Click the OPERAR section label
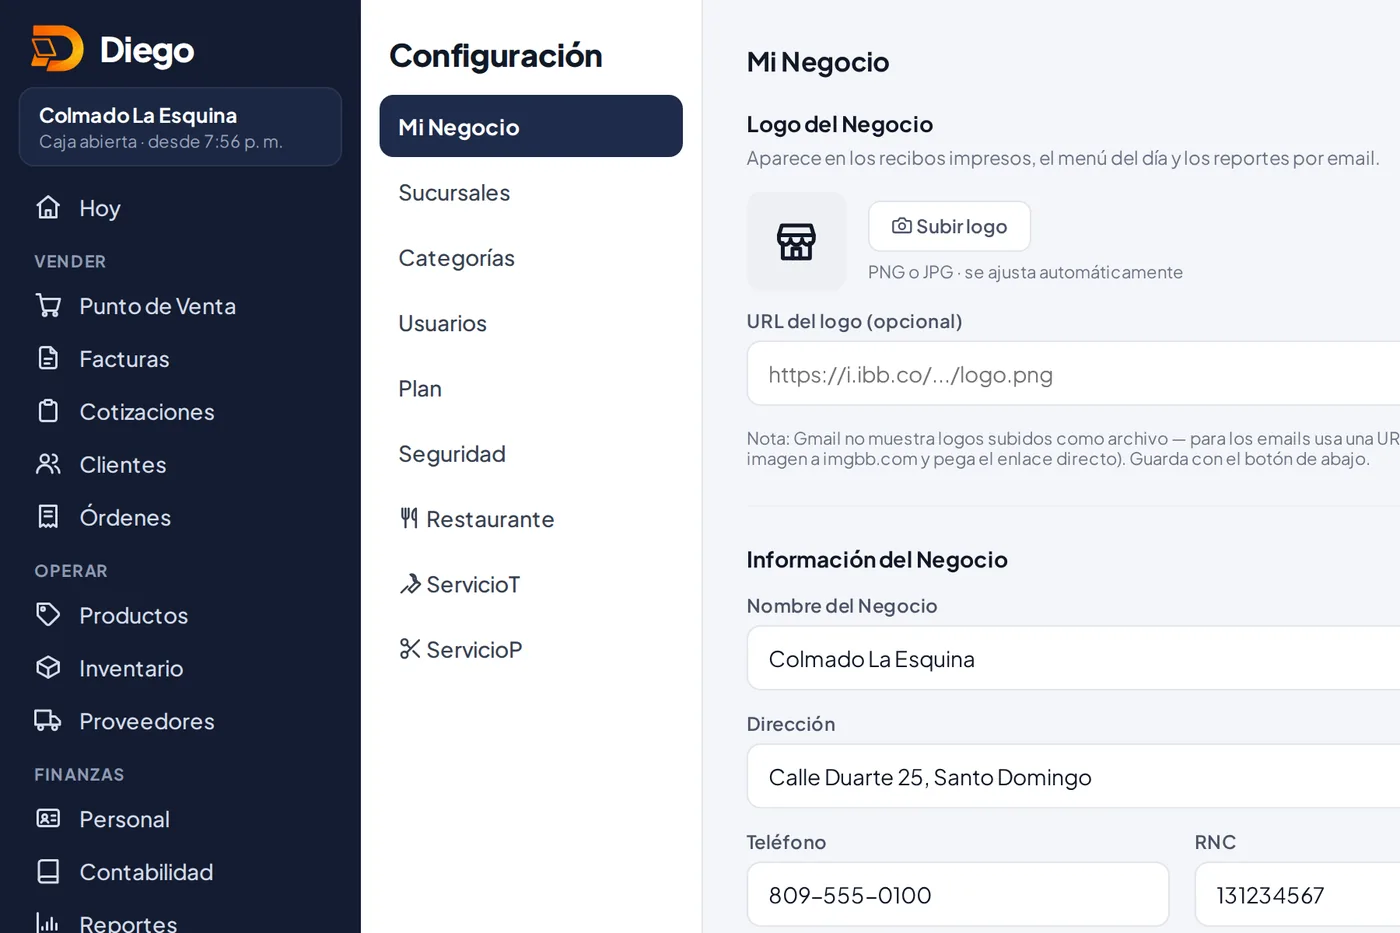The width and height of the screenshot is (1400, 933). click(71, 571)
